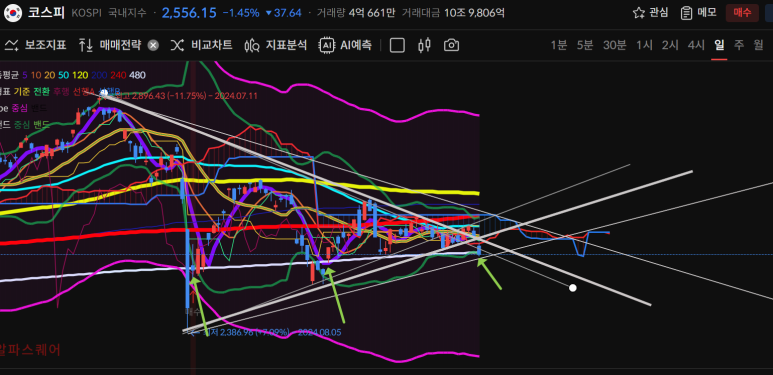Viewport: 773px width, 375px height.
Task: Click the green 밴드 Bollinger label
Action: [41, 124]
